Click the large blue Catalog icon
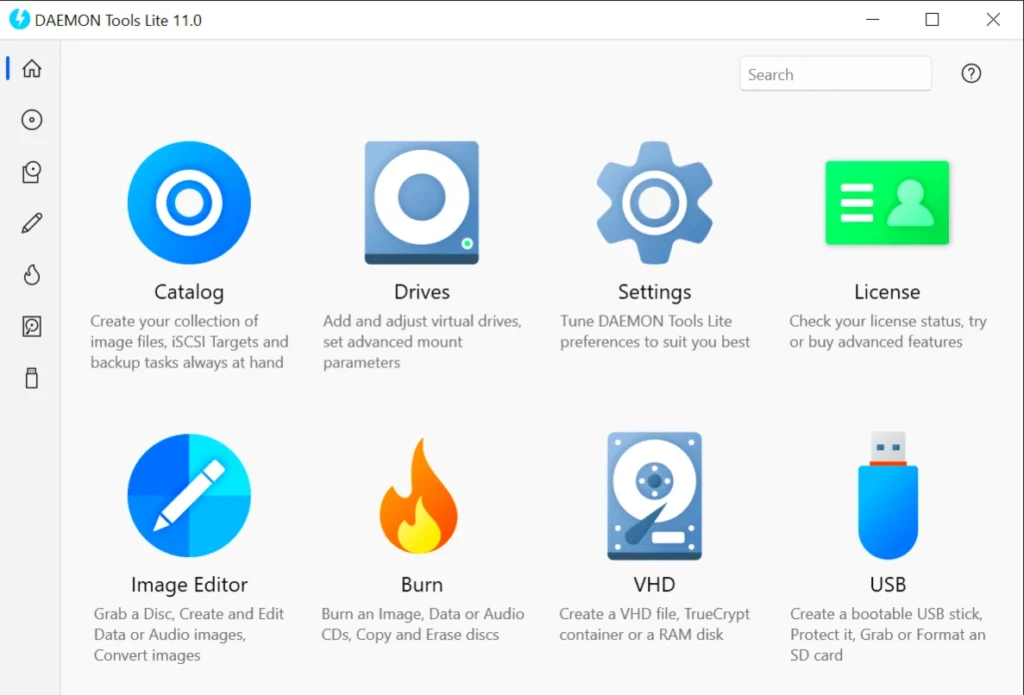Image resolution: width=1024 pixels, height=695 pixels. click(189, 202)
